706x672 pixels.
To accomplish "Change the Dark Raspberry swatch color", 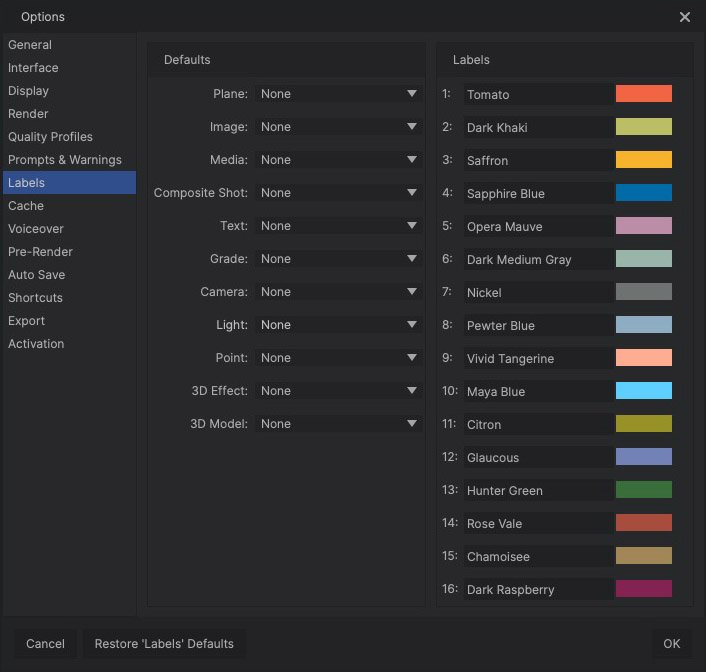I will (643, 589).
